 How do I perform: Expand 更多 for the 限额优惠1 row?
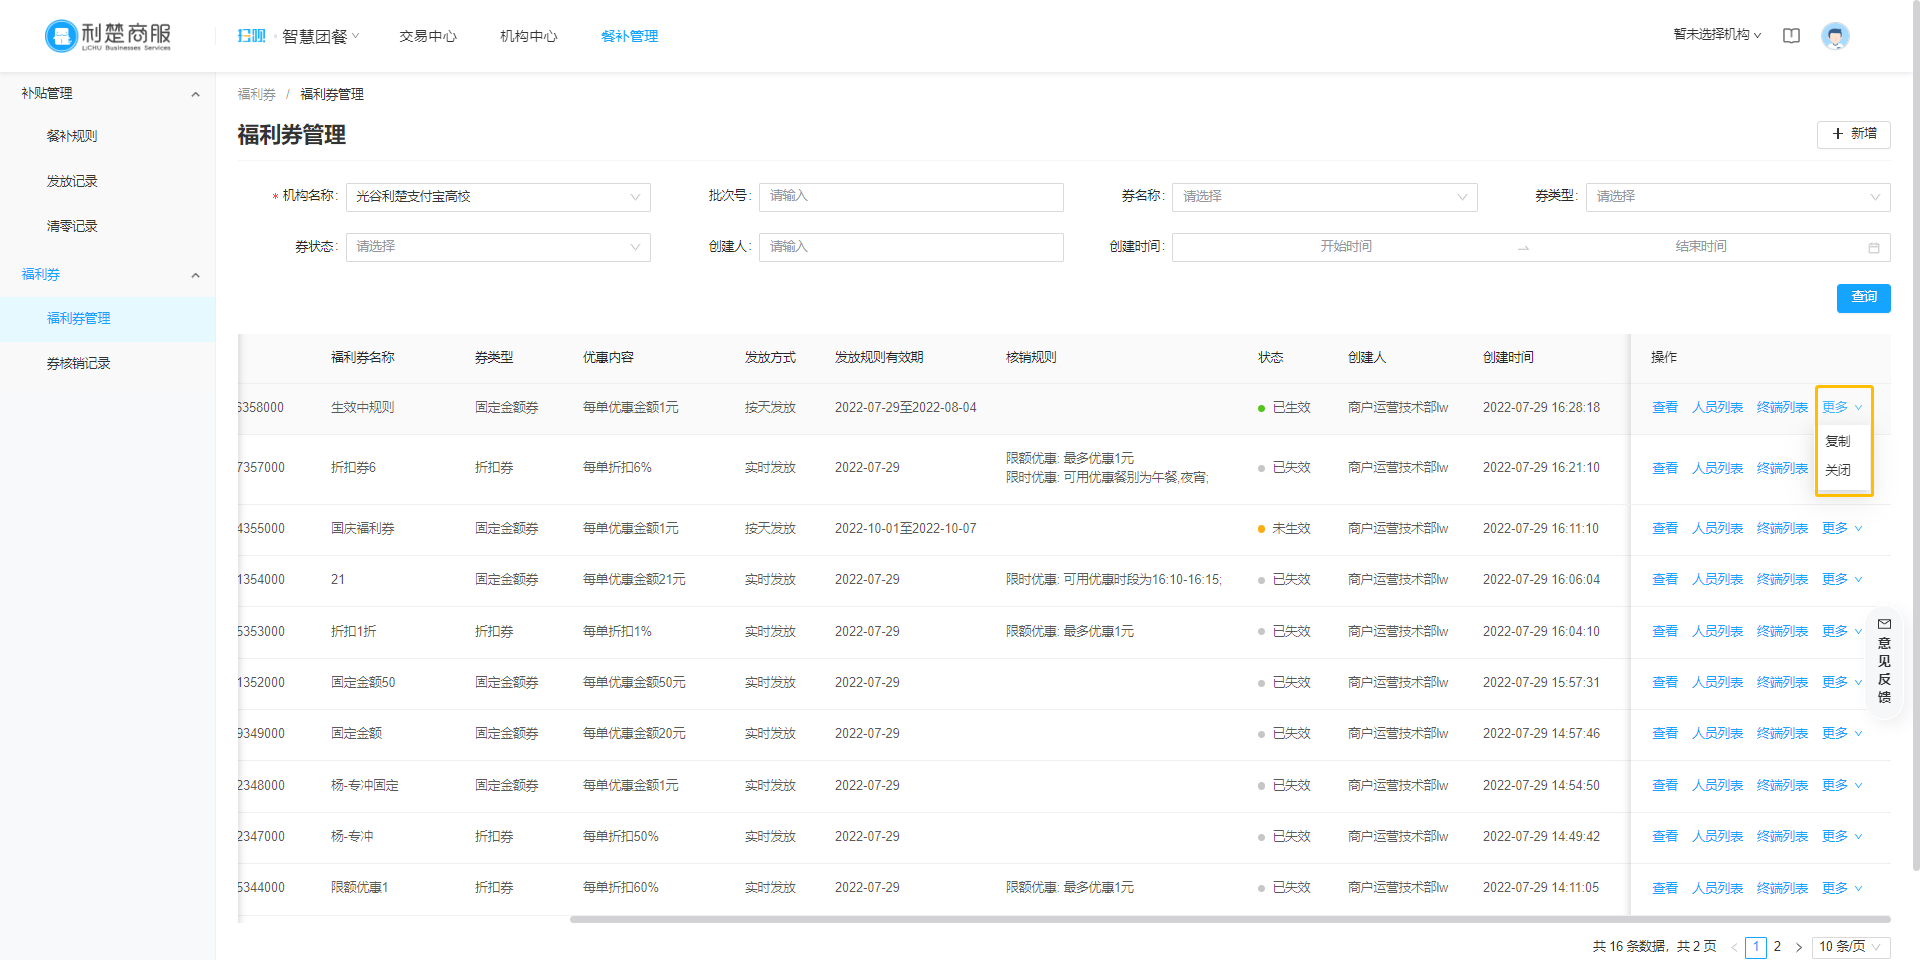1841,888
